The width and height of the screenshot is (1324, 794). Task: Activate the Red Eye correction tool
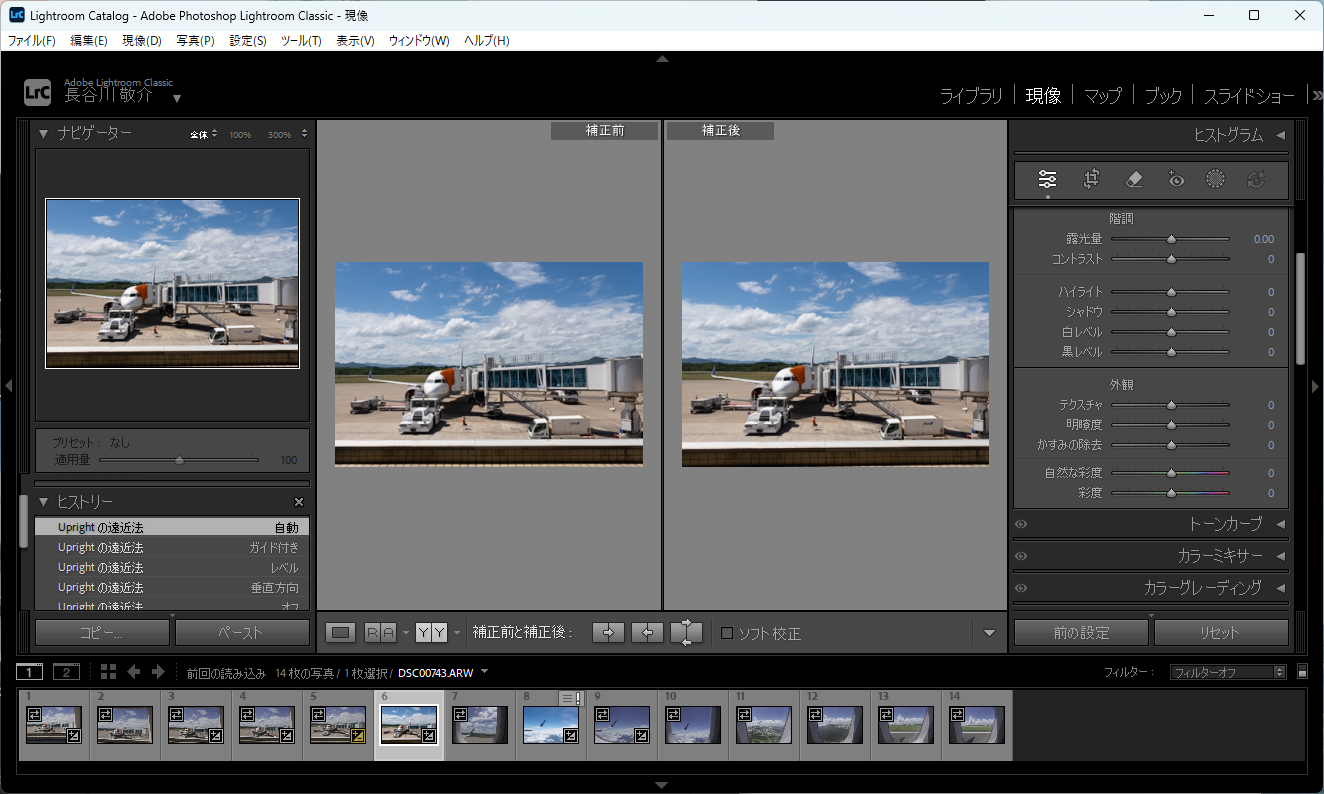1175,179
